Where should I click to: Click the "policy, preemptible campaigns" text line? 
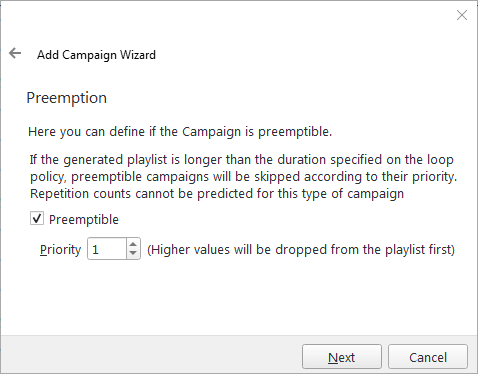pyautogui.click(x=243, y=177)
